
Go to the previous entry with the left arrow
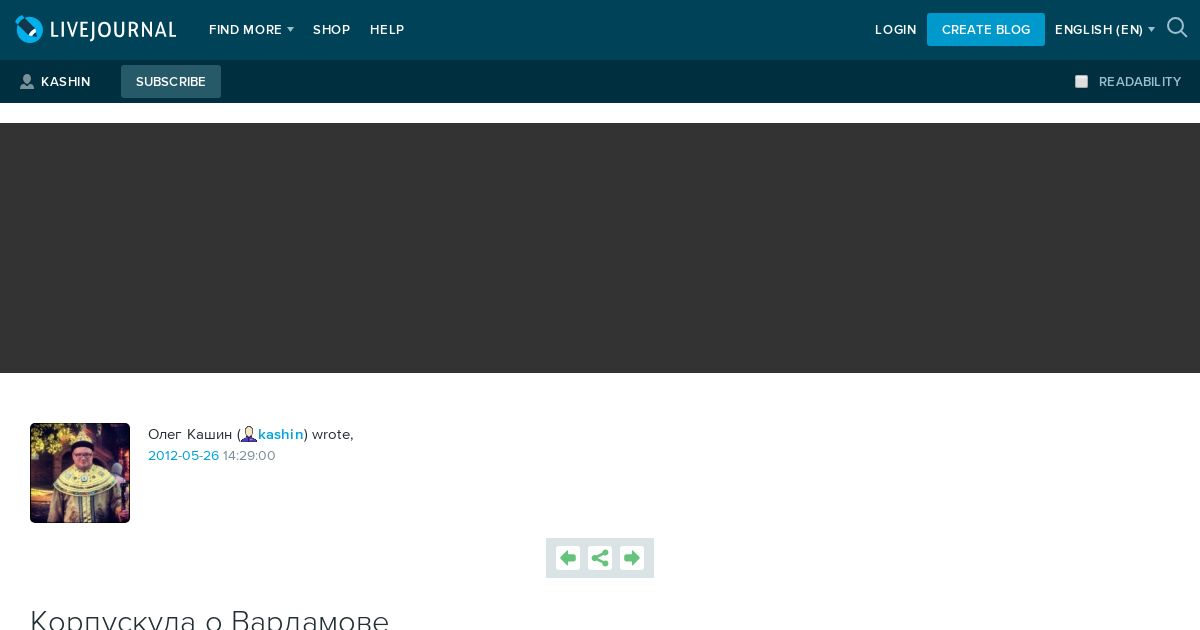tap(568, 558)
